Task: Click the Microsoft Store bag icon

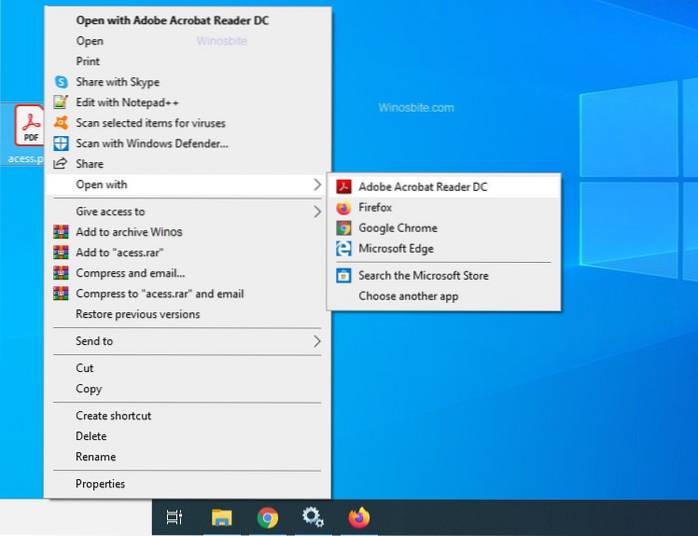Action: (343, 275)
